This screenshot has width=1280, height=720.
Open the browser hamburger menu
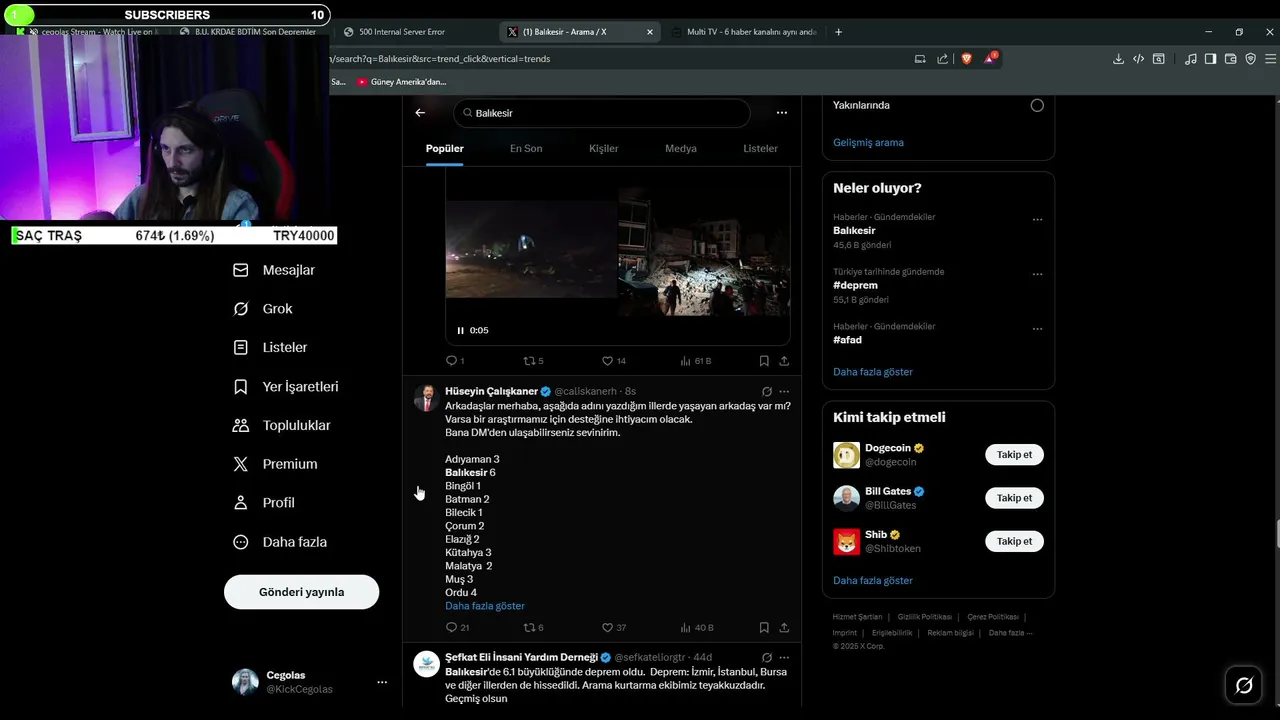click(x=1271, y=59)
